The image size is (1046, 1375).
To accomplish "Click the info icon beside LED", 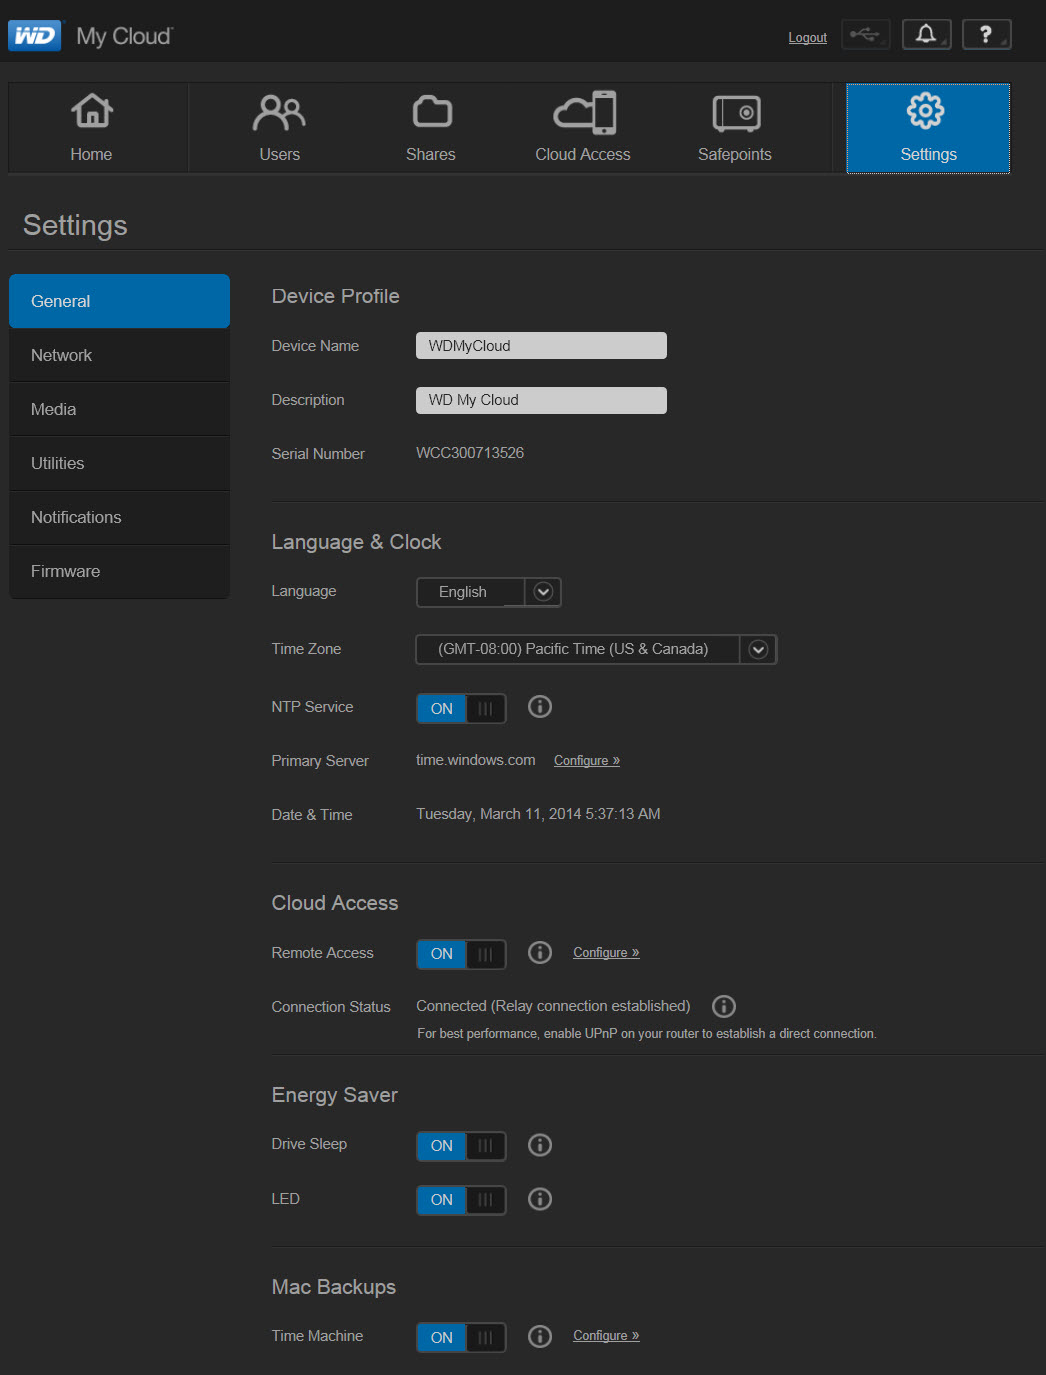I will click(540, 1199).
